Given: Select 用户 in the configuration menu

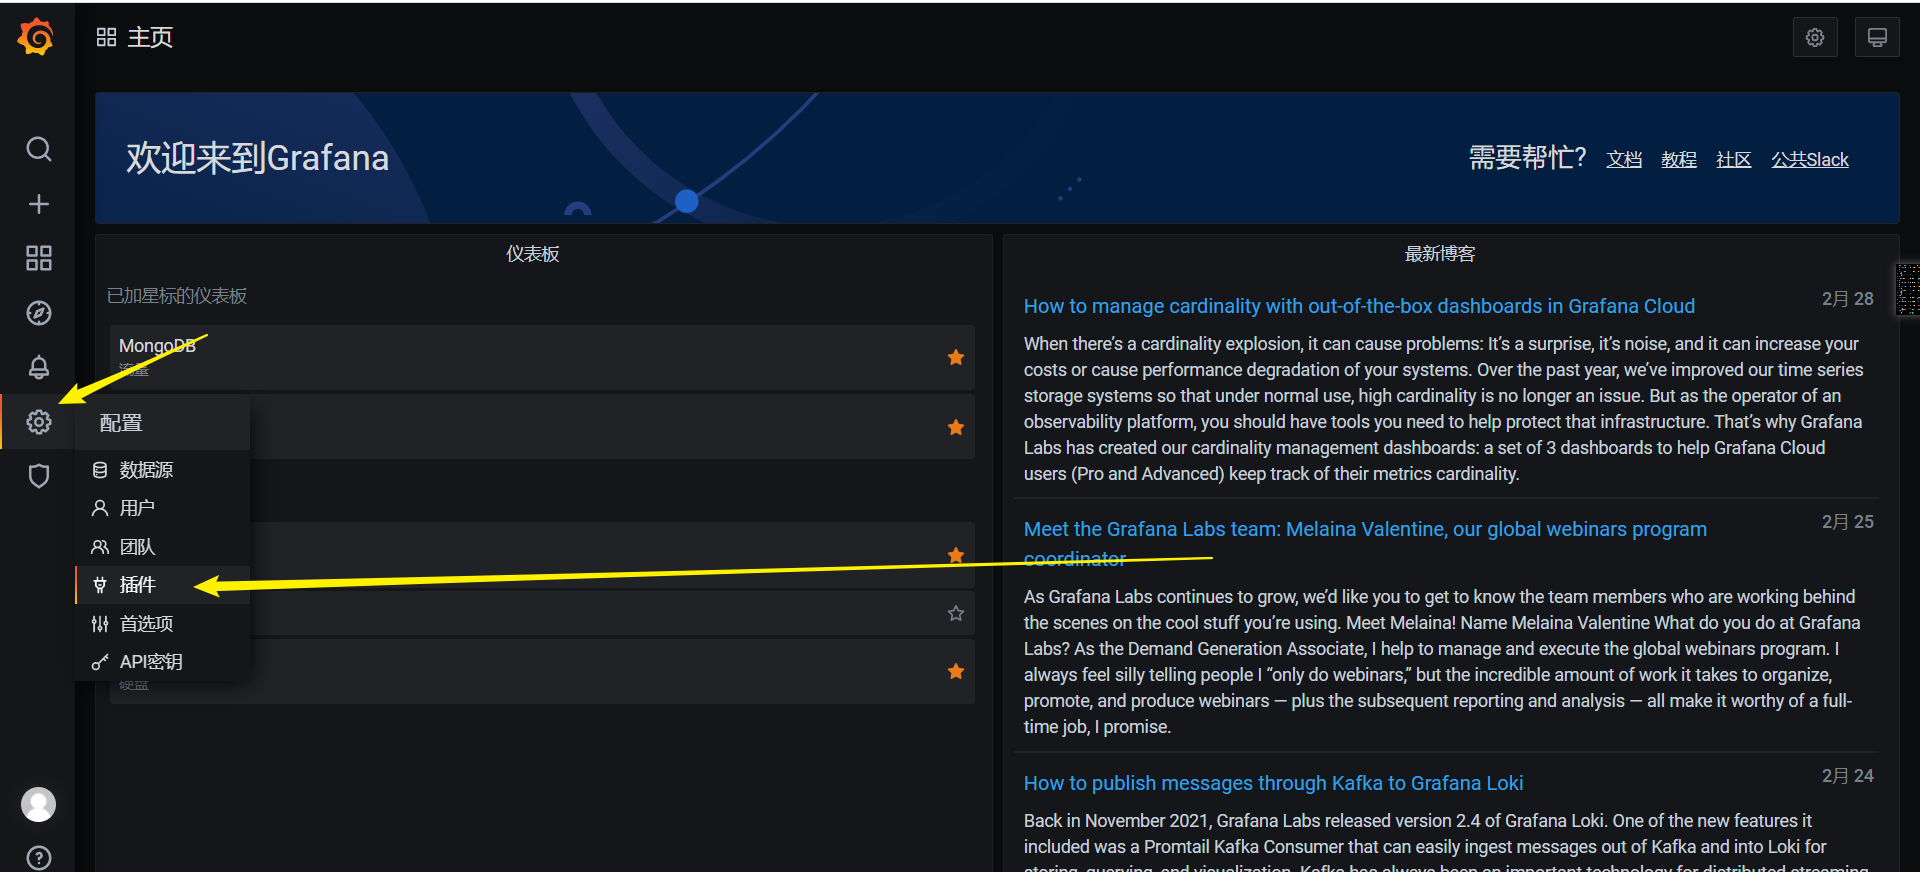Looking at the screenshot, I should 162,508.
